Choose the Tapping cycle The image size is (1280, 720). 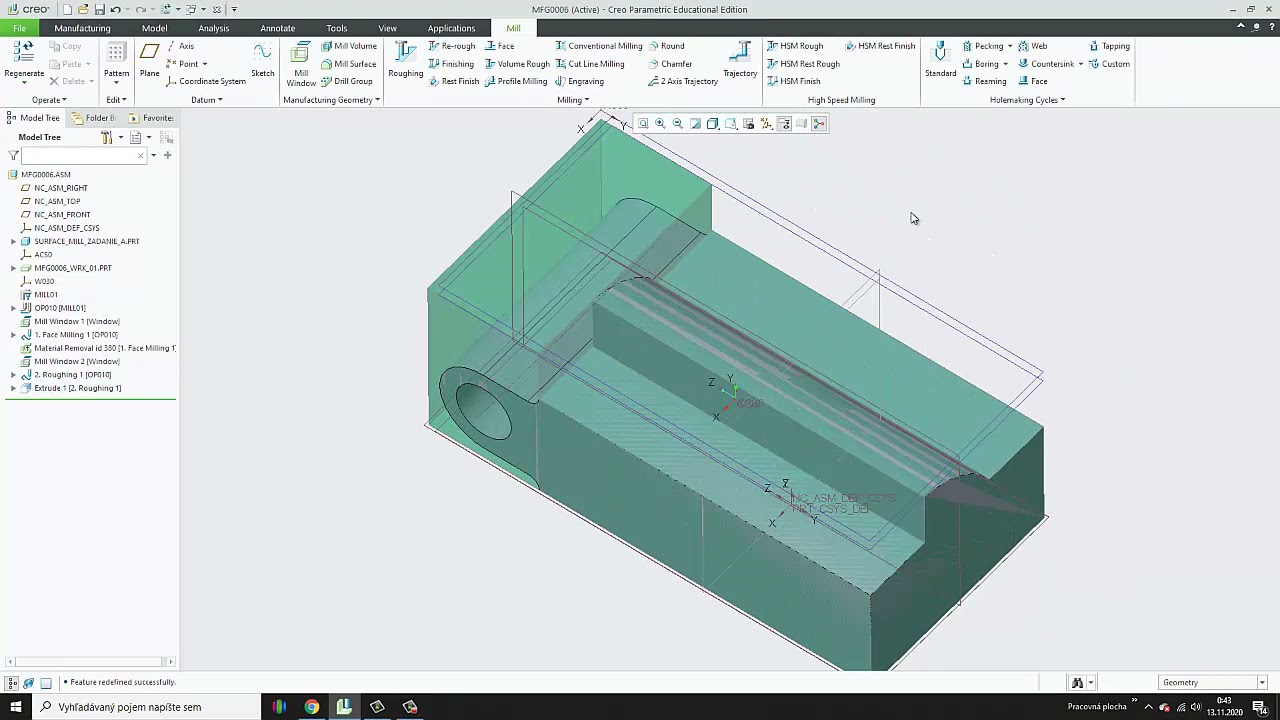1109,46
